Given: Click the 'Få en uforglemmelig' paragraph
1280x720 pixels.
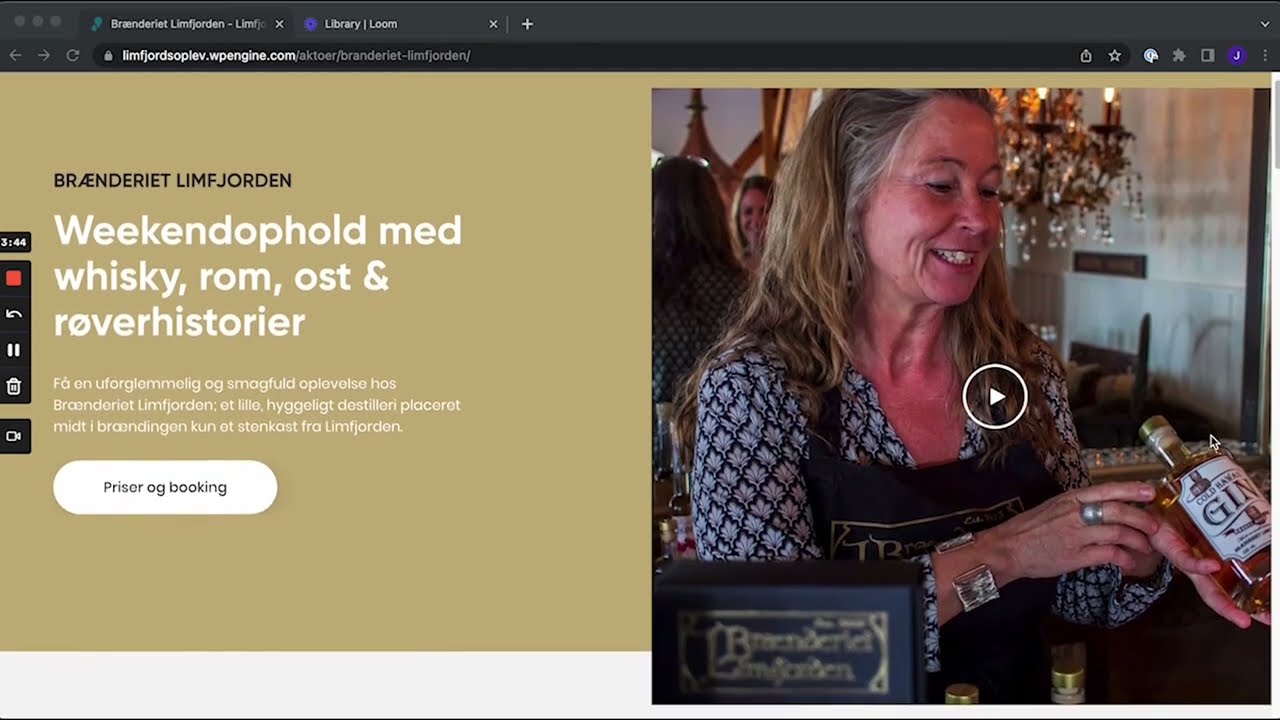Looking at the screenshot, I should (257, 405).
